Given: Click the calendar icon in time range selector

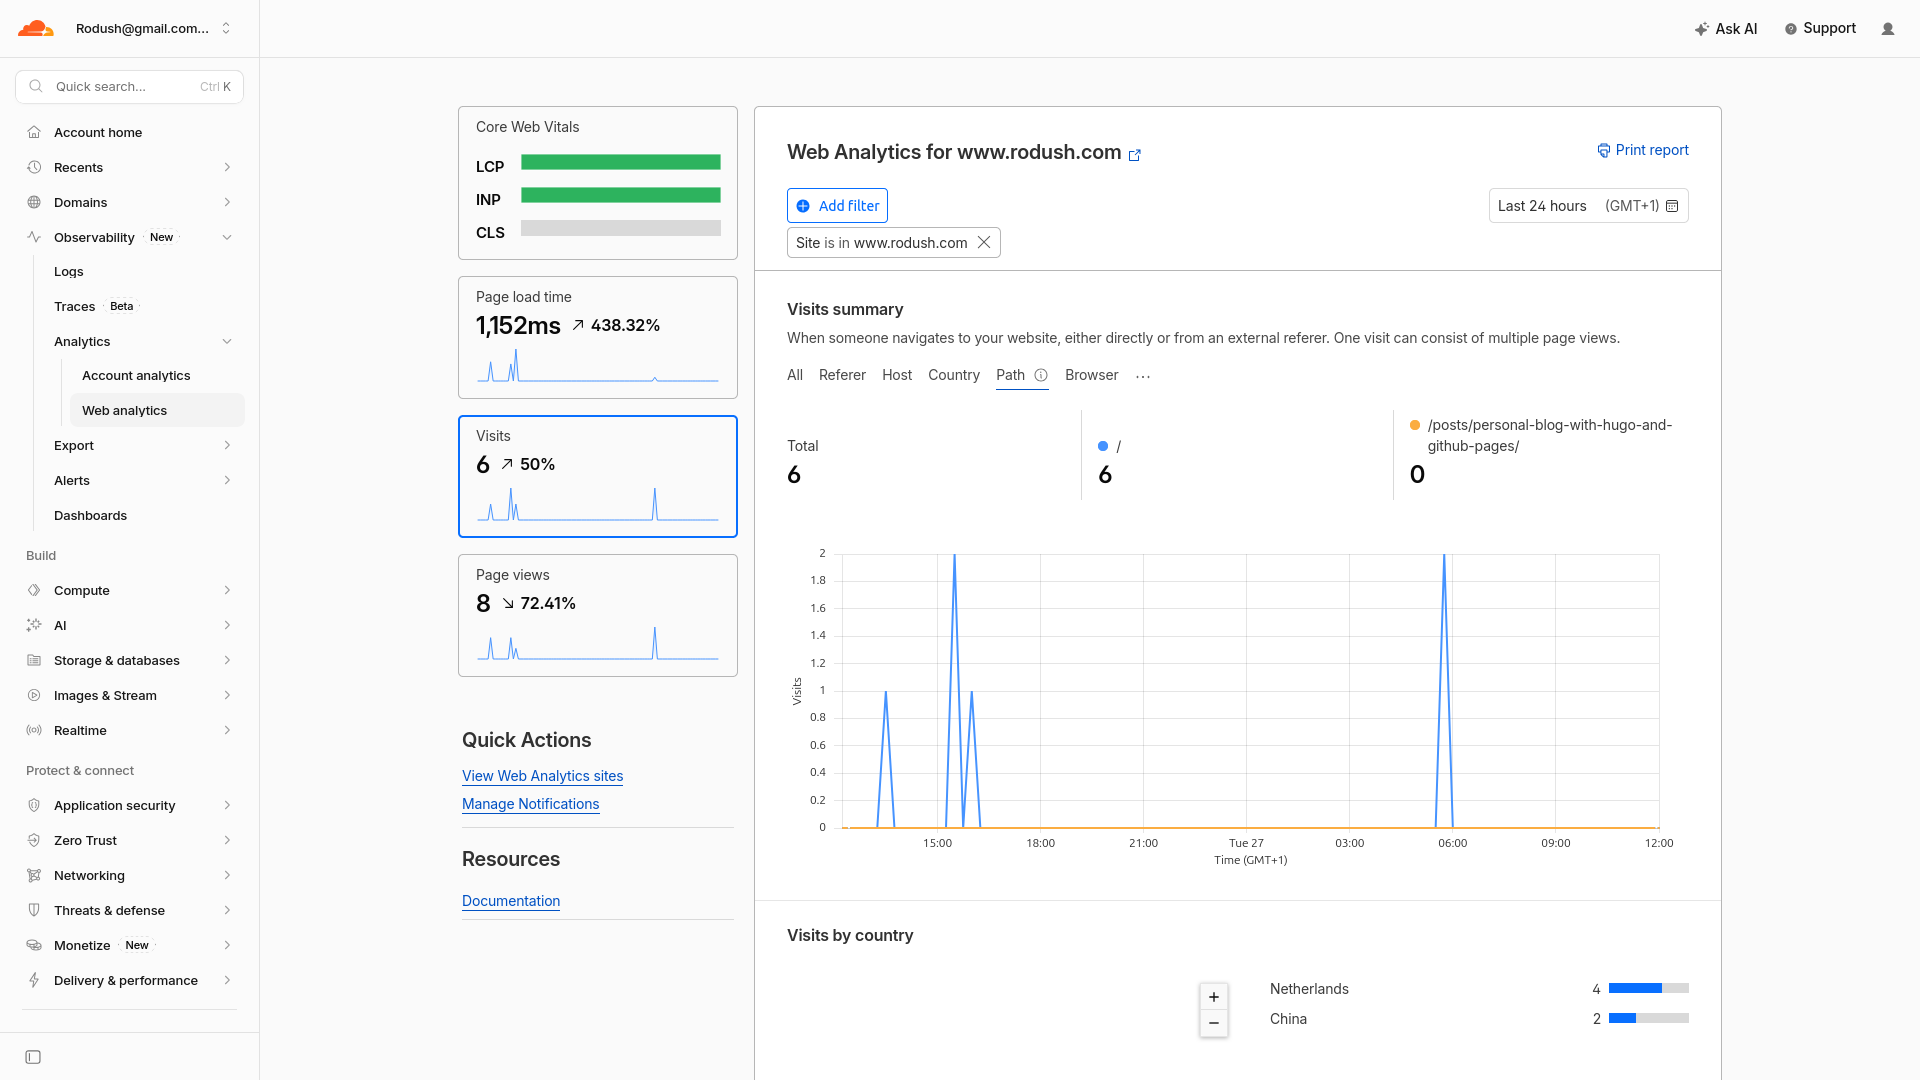Looking at the screenshot, I should click(x=1672, y=206).
